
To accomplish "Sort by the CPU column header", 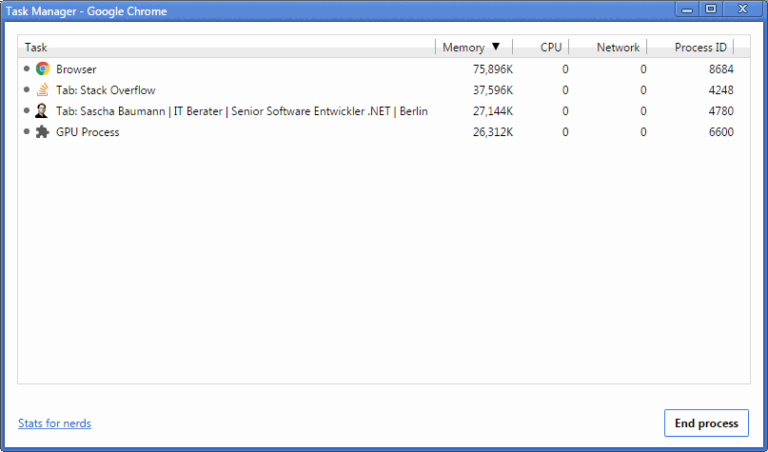I will (541, 47).
